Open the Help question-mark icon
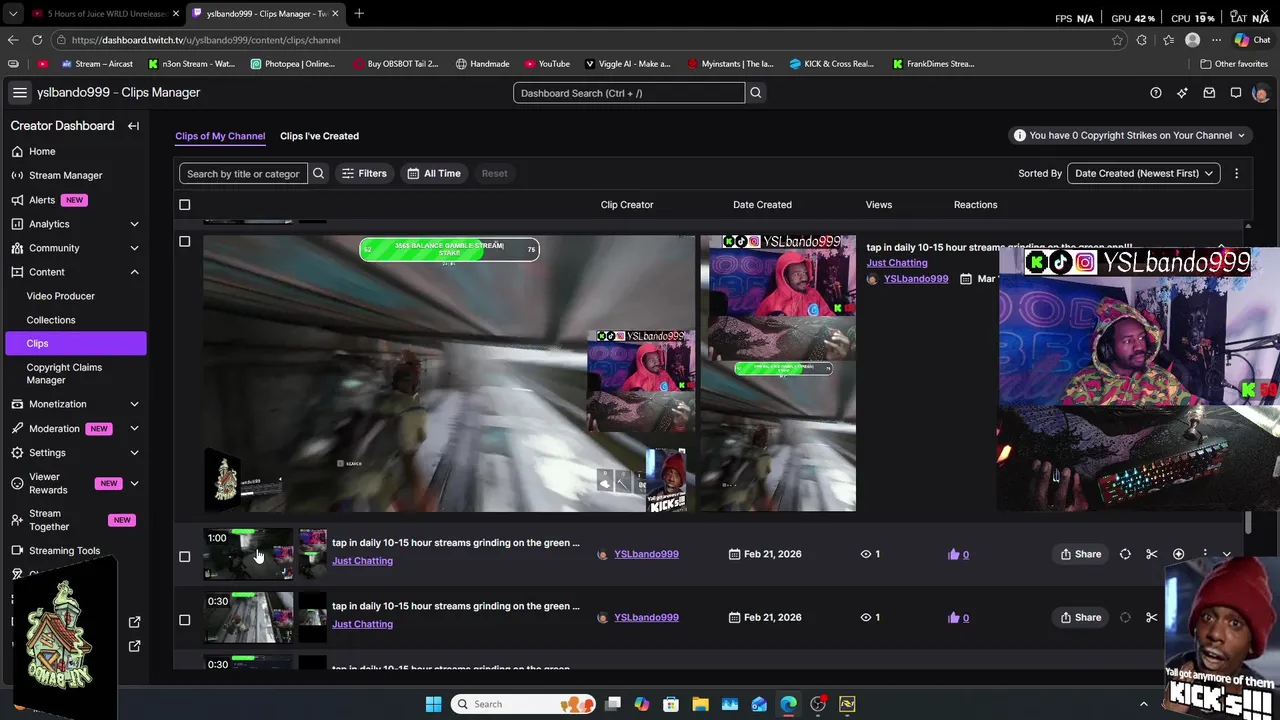1280x720 pixels. click(x=1156, y=93)
